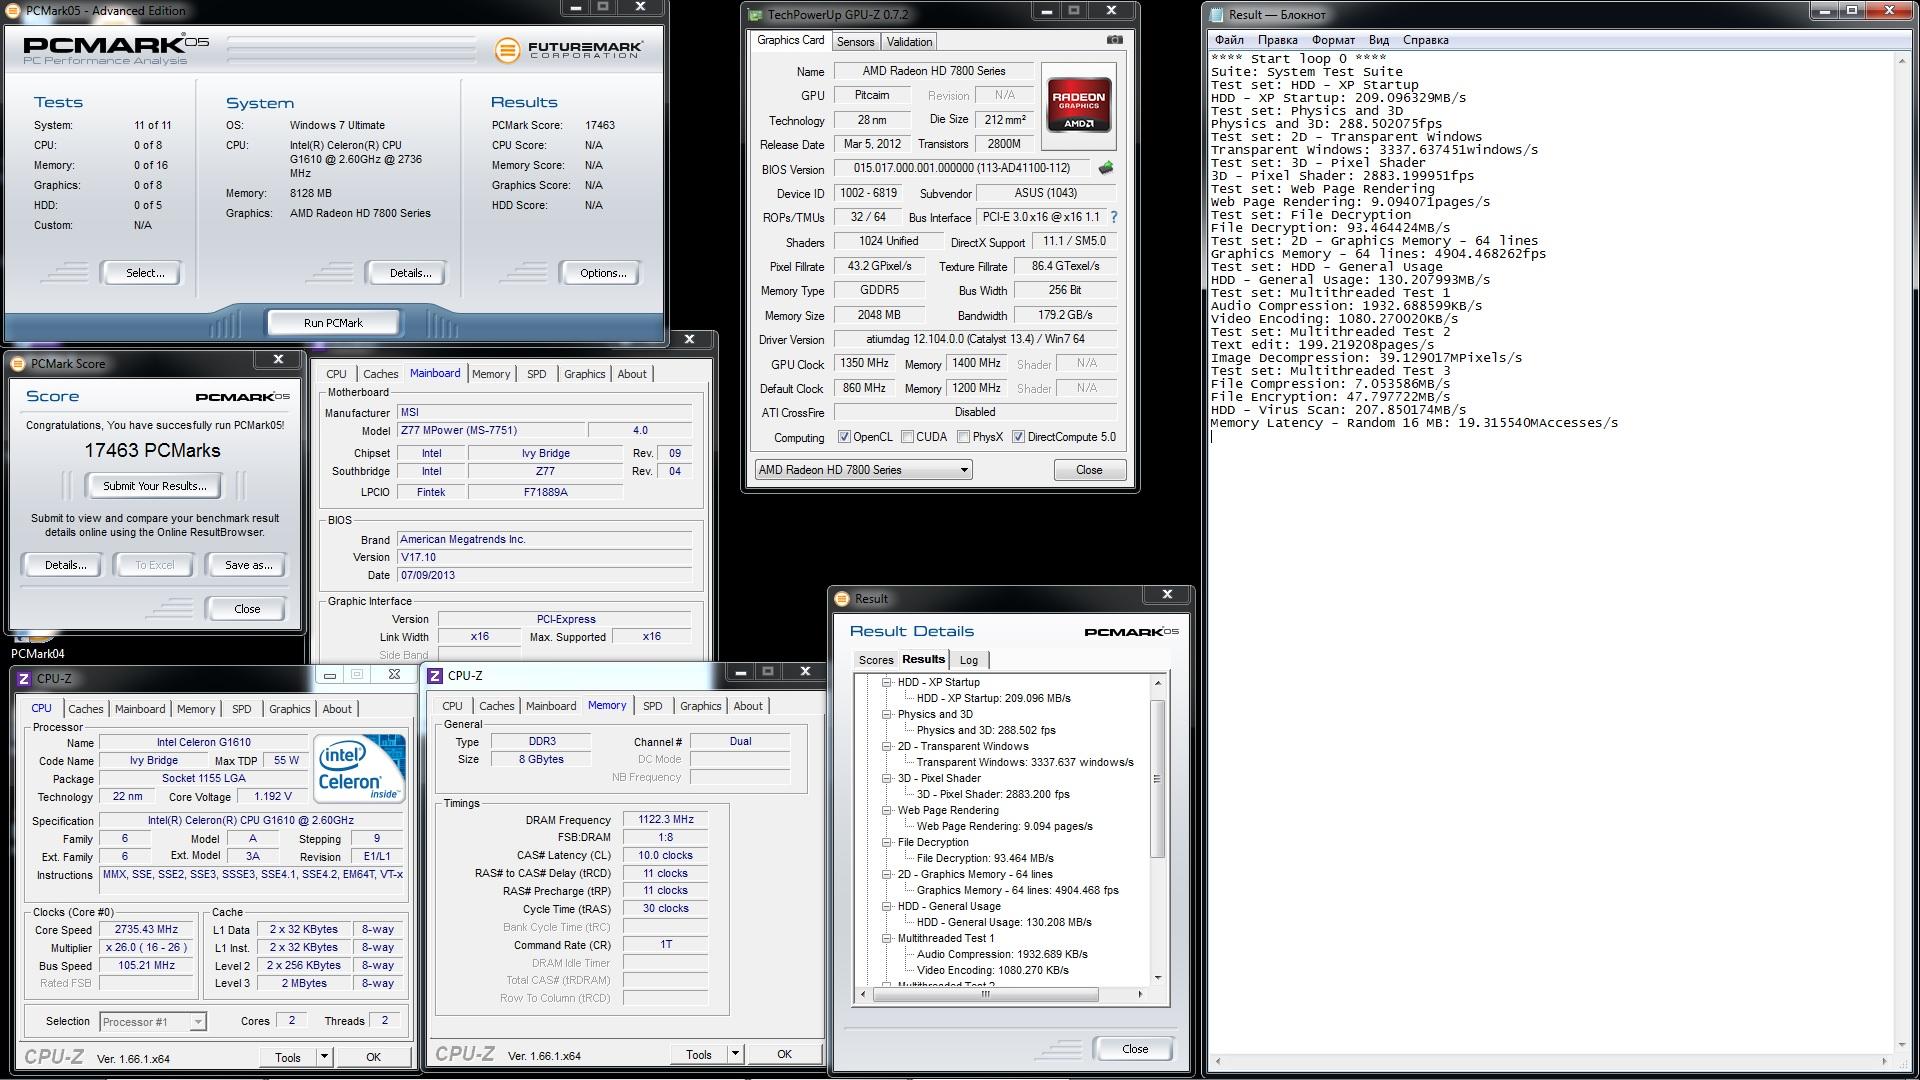Click the Result Details horizontal scrollbar thumb
This screenshot has width=1920, height=1080.
[985, 994]
